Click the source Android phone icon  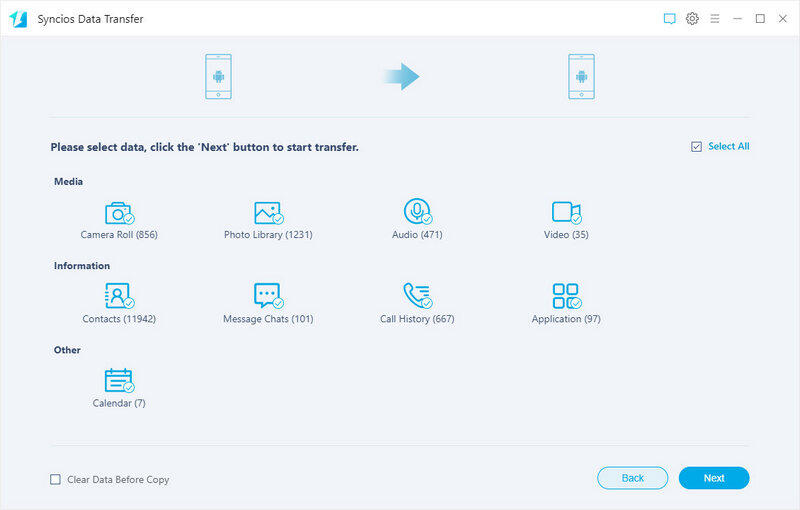[x=218, y=76]
